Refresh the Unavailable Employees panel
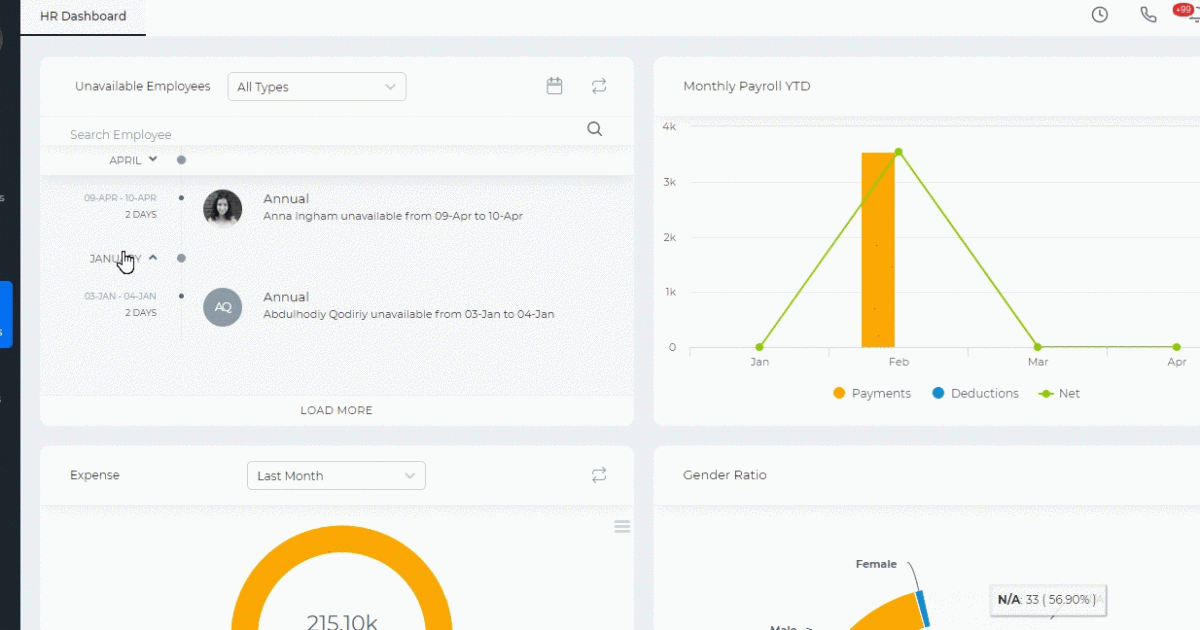The width and height of the screenshot is (1200, 630). (599, 86)
